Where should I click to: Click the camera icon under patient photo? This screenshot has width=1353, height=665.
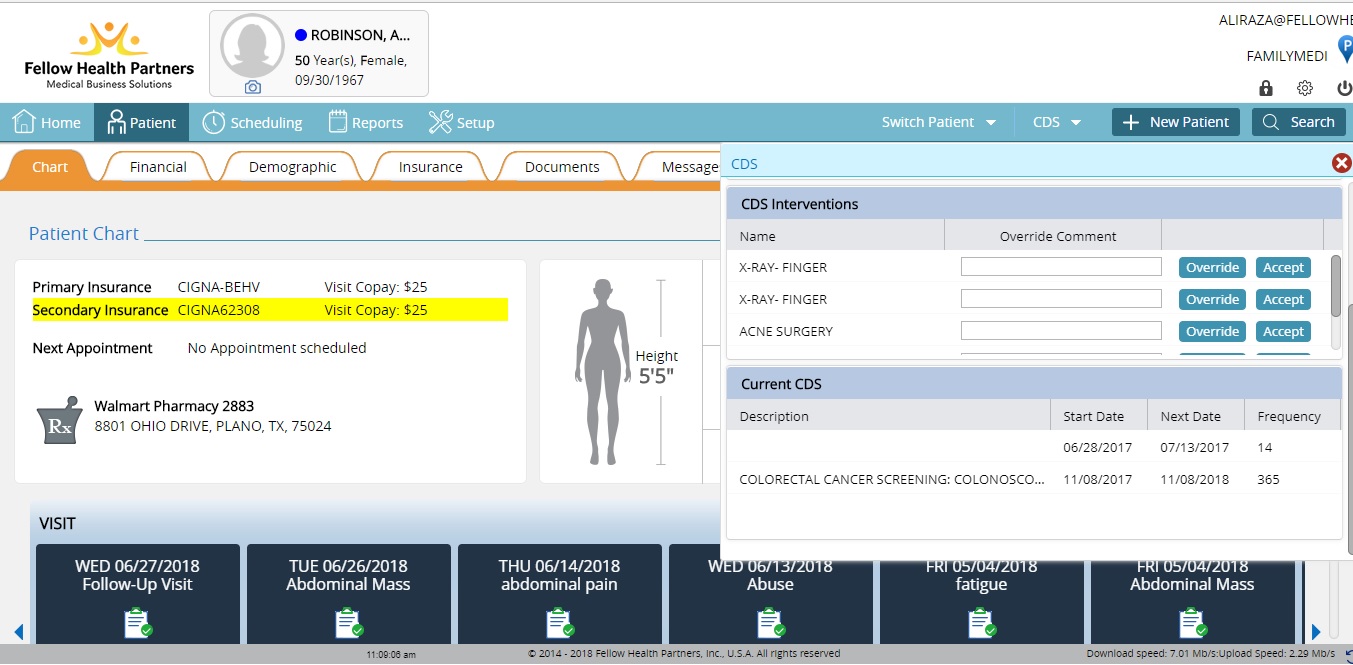pos(253,87)
